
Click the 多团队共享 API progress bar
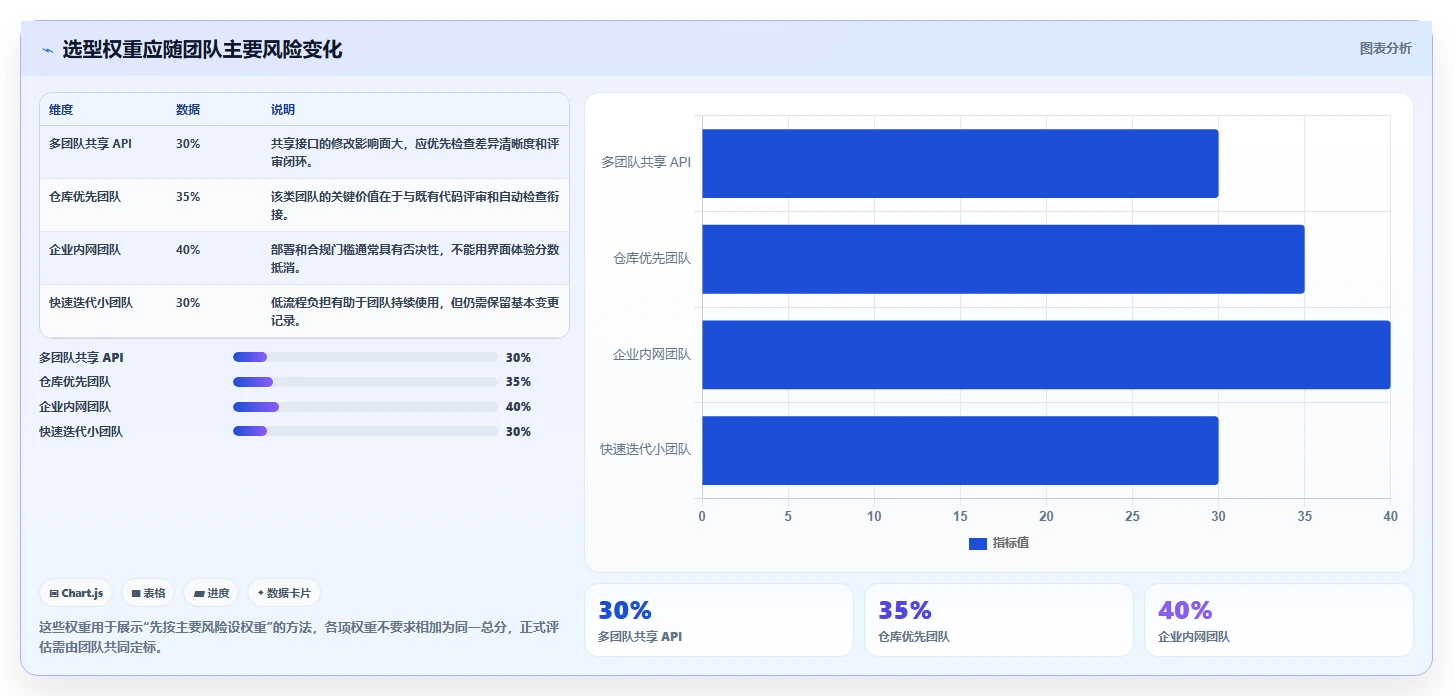[x=365, y=357]
